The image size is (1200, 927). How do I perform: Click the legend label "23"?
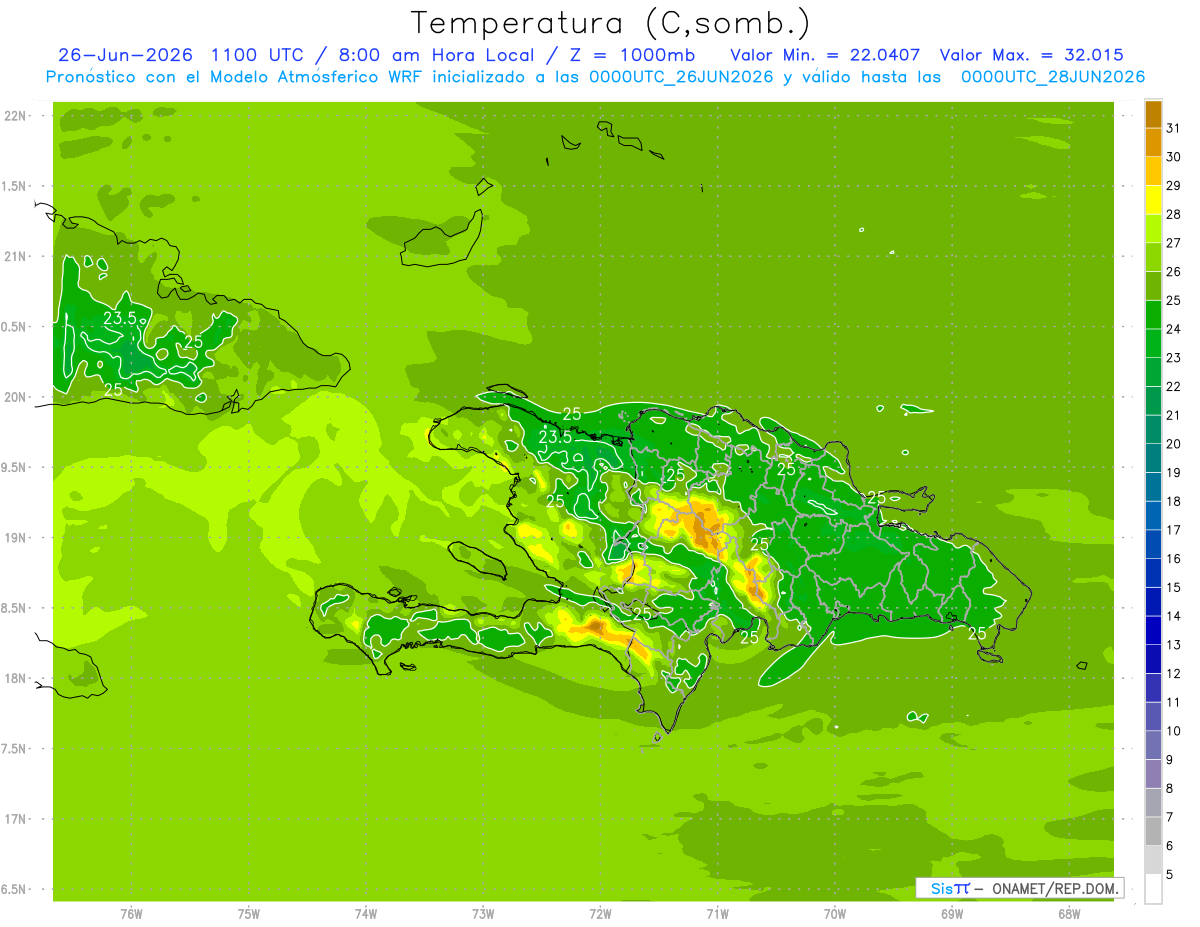(x=1173, y=358)
